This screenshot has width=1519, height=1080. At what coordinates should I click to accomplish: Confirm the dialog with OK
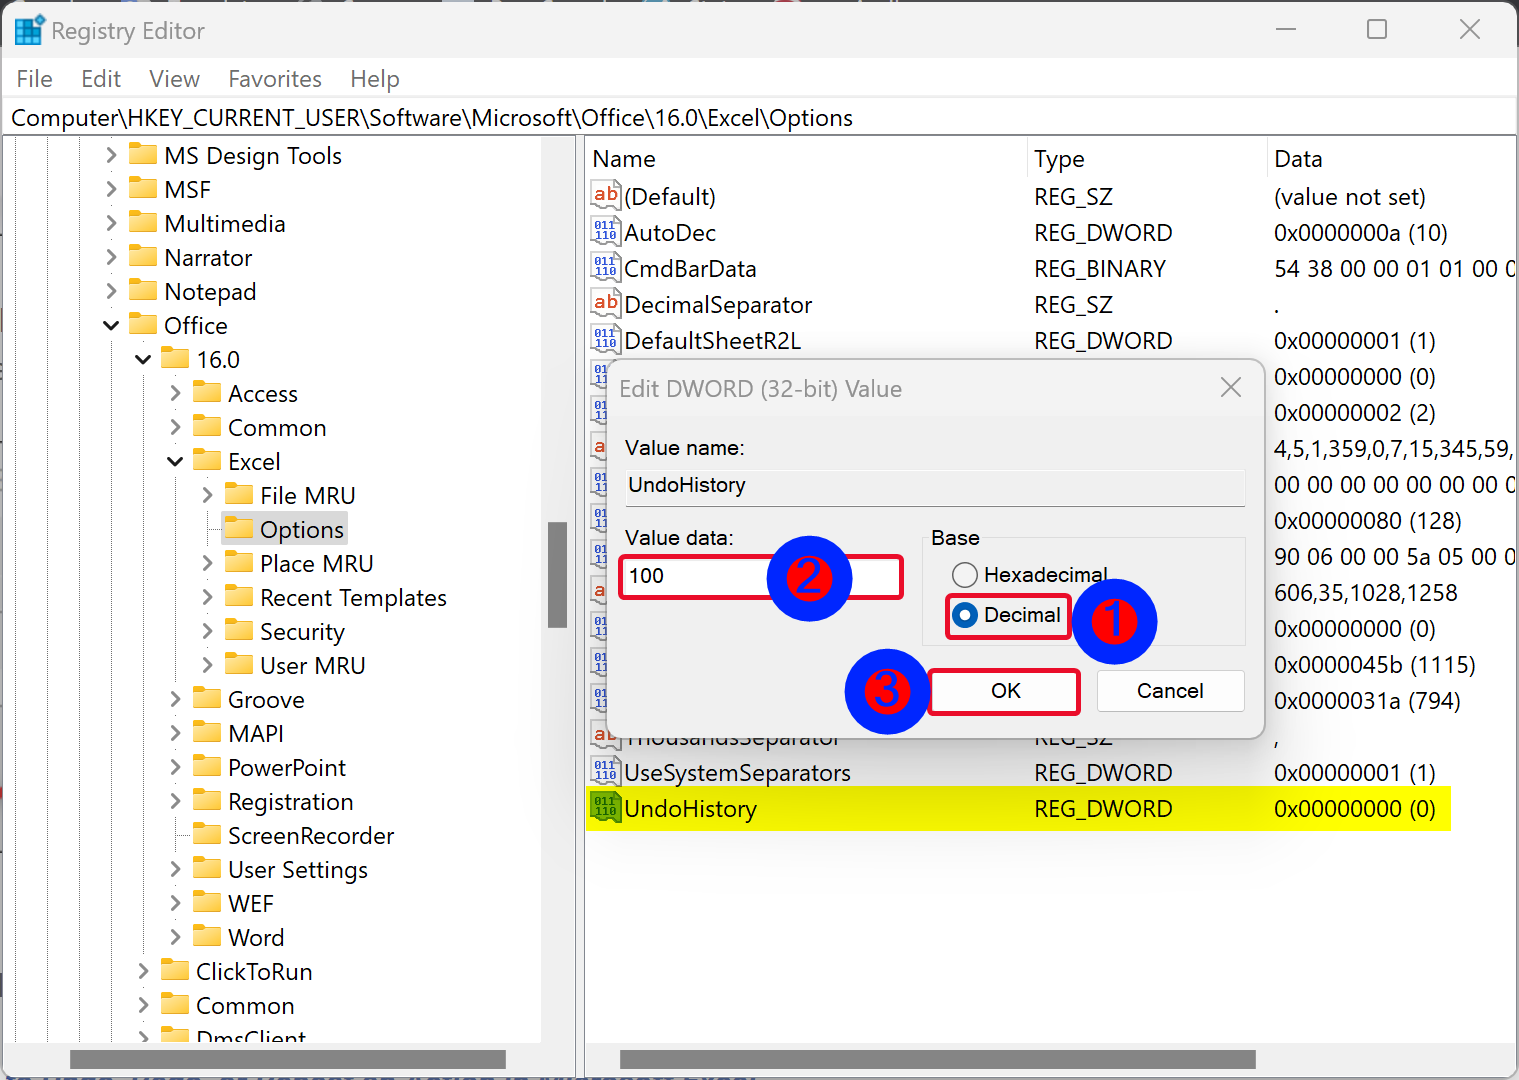click(x=1005, y=691)
